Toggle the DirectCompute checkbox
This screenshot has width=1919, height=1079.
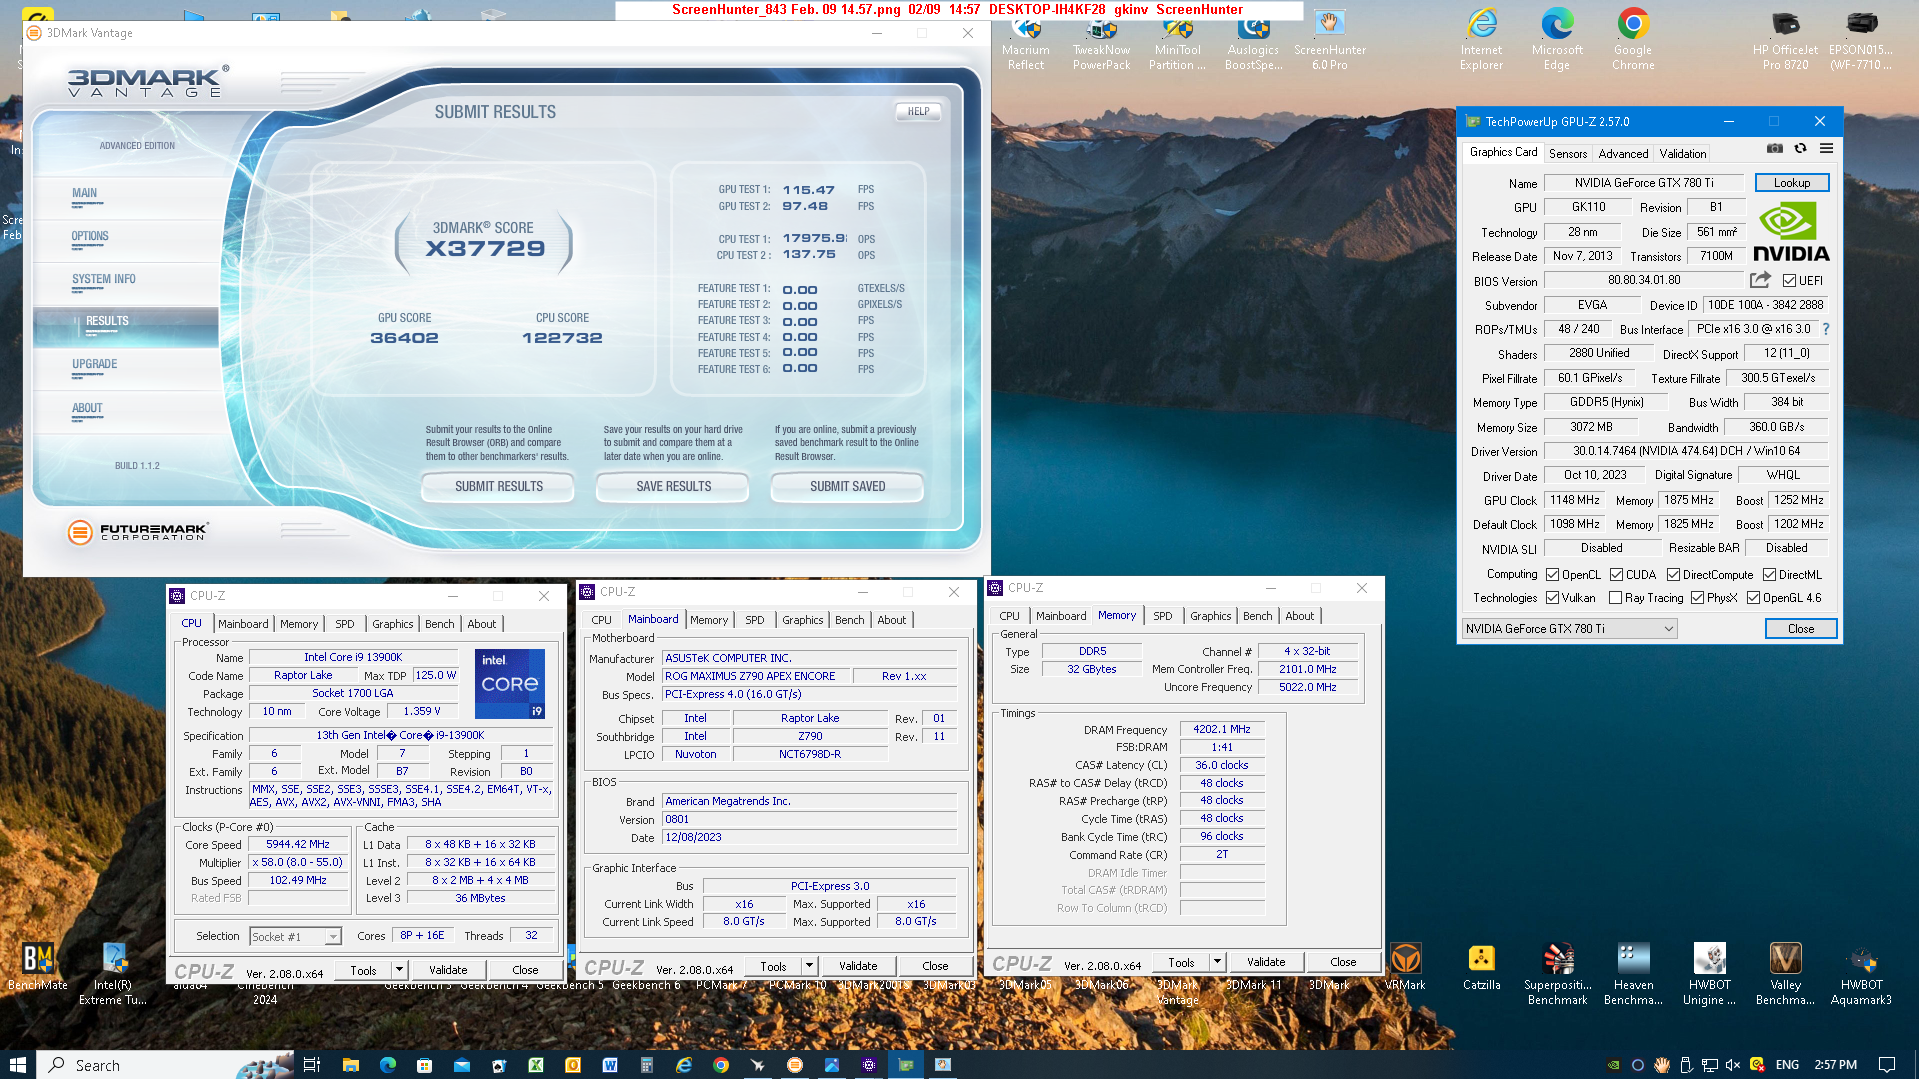1673,575
